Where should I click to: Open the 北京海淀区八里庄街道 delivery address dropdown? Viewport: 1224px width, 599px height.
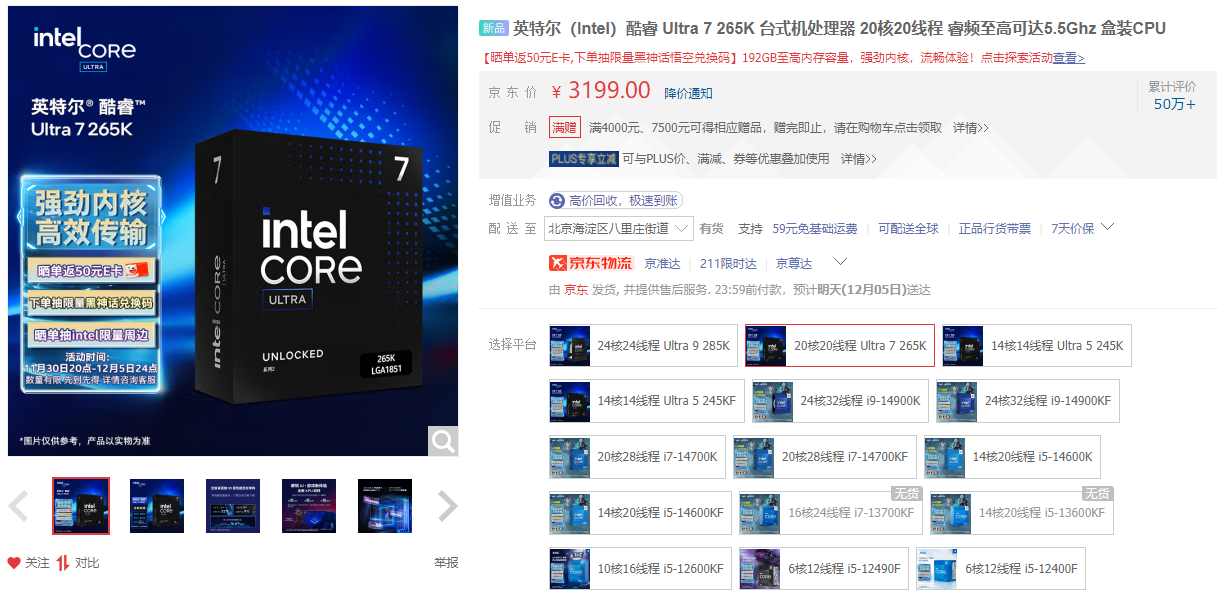(619, 229)
